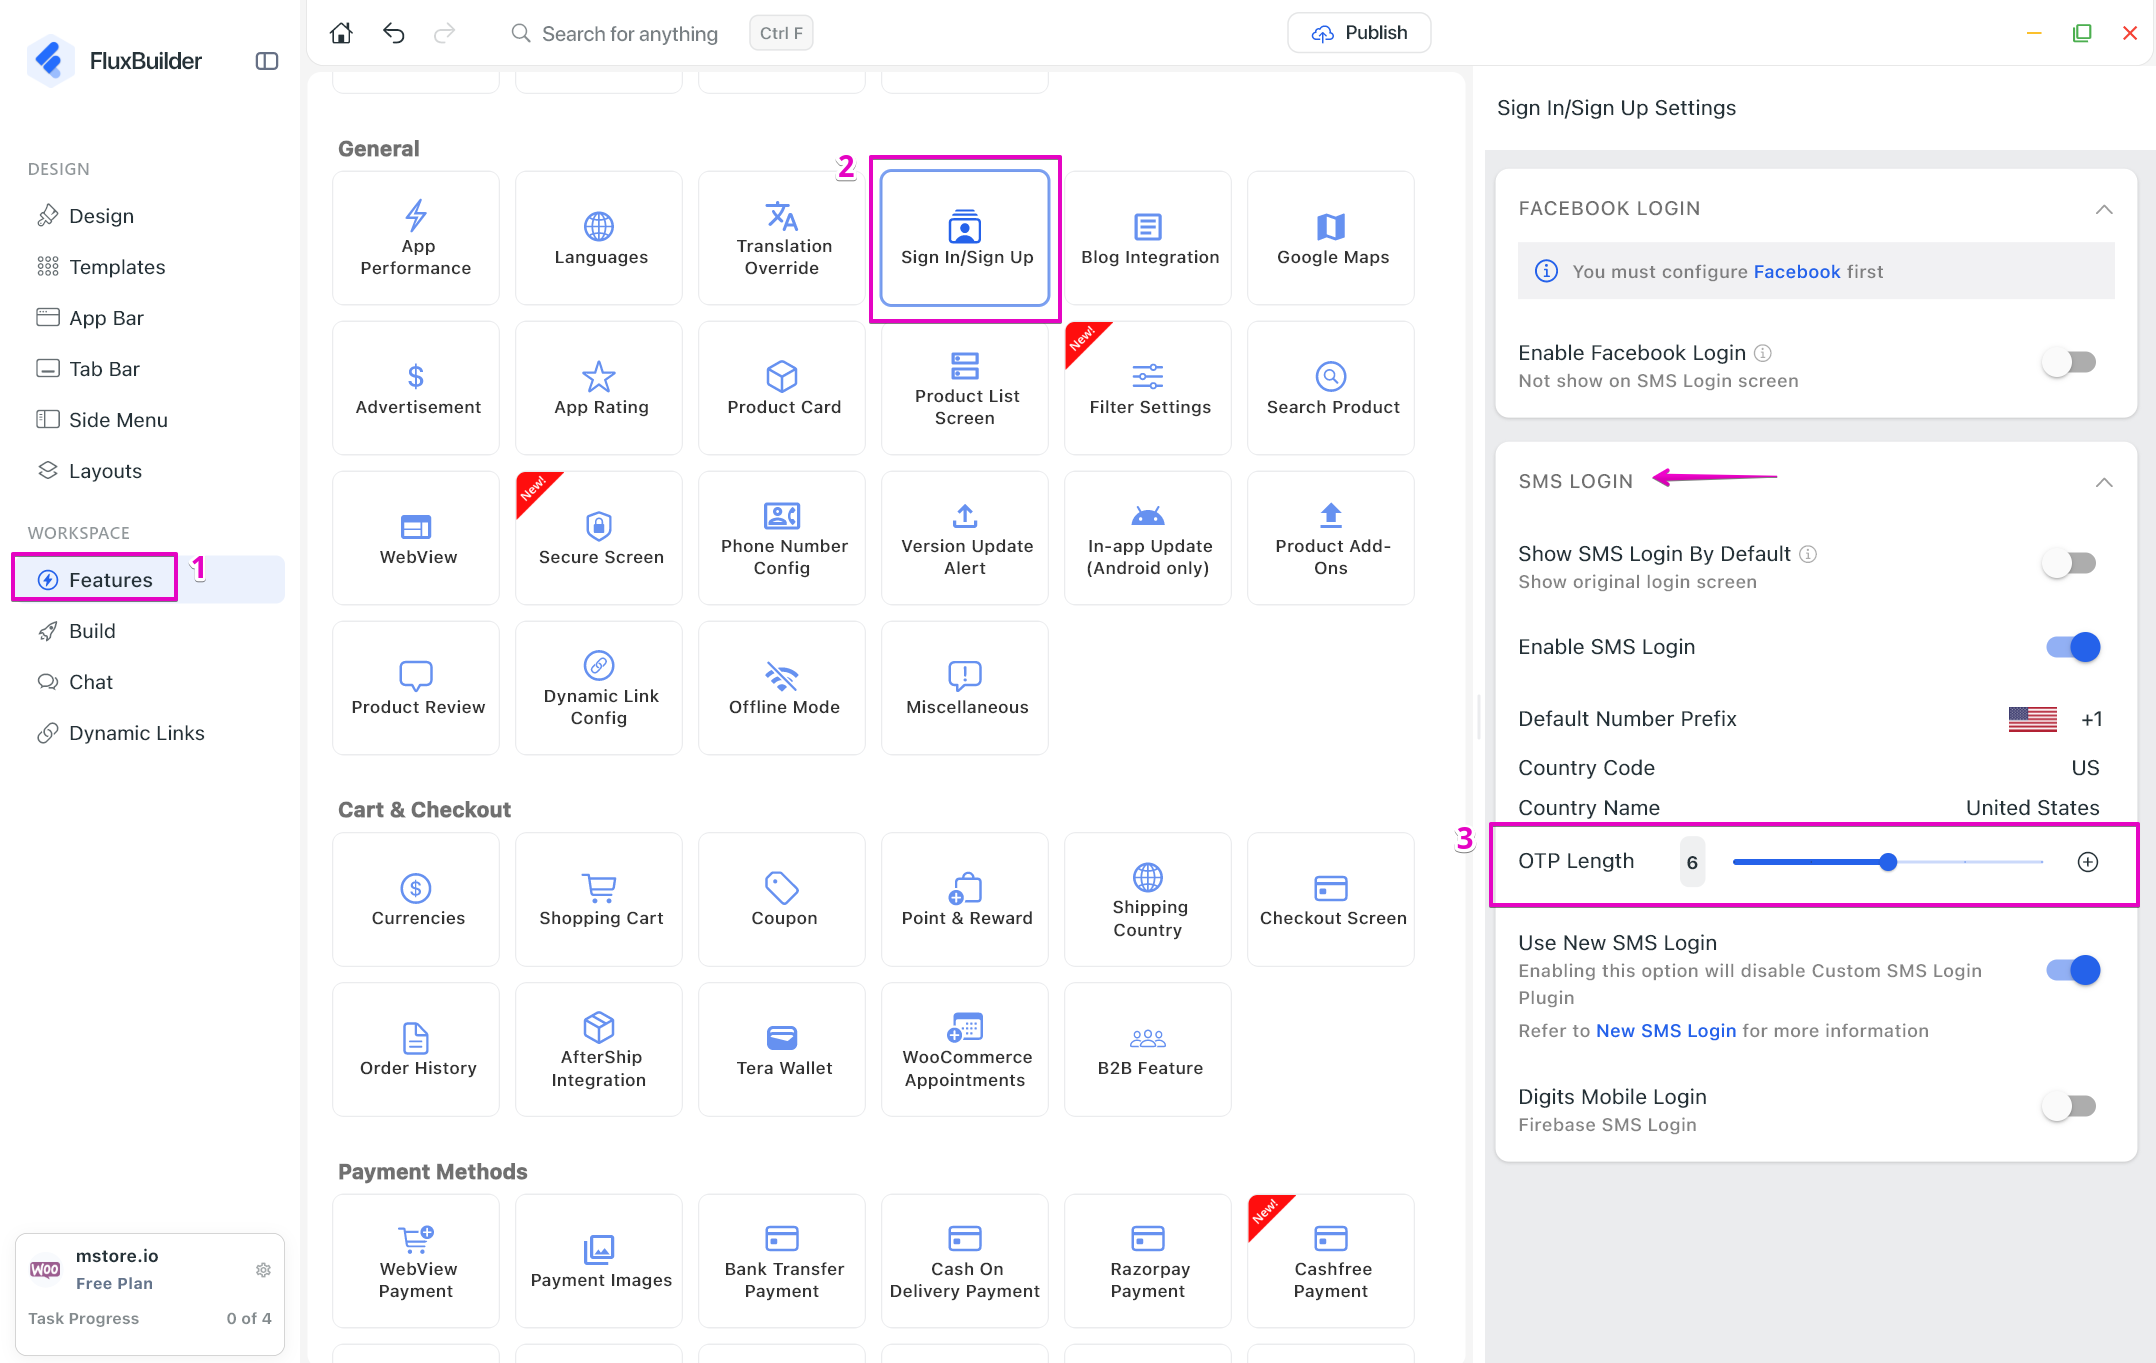Open mstore.io project settings gear
The height and width of the screenshot is (1363, 2156).
click(x=263, y=1269)
